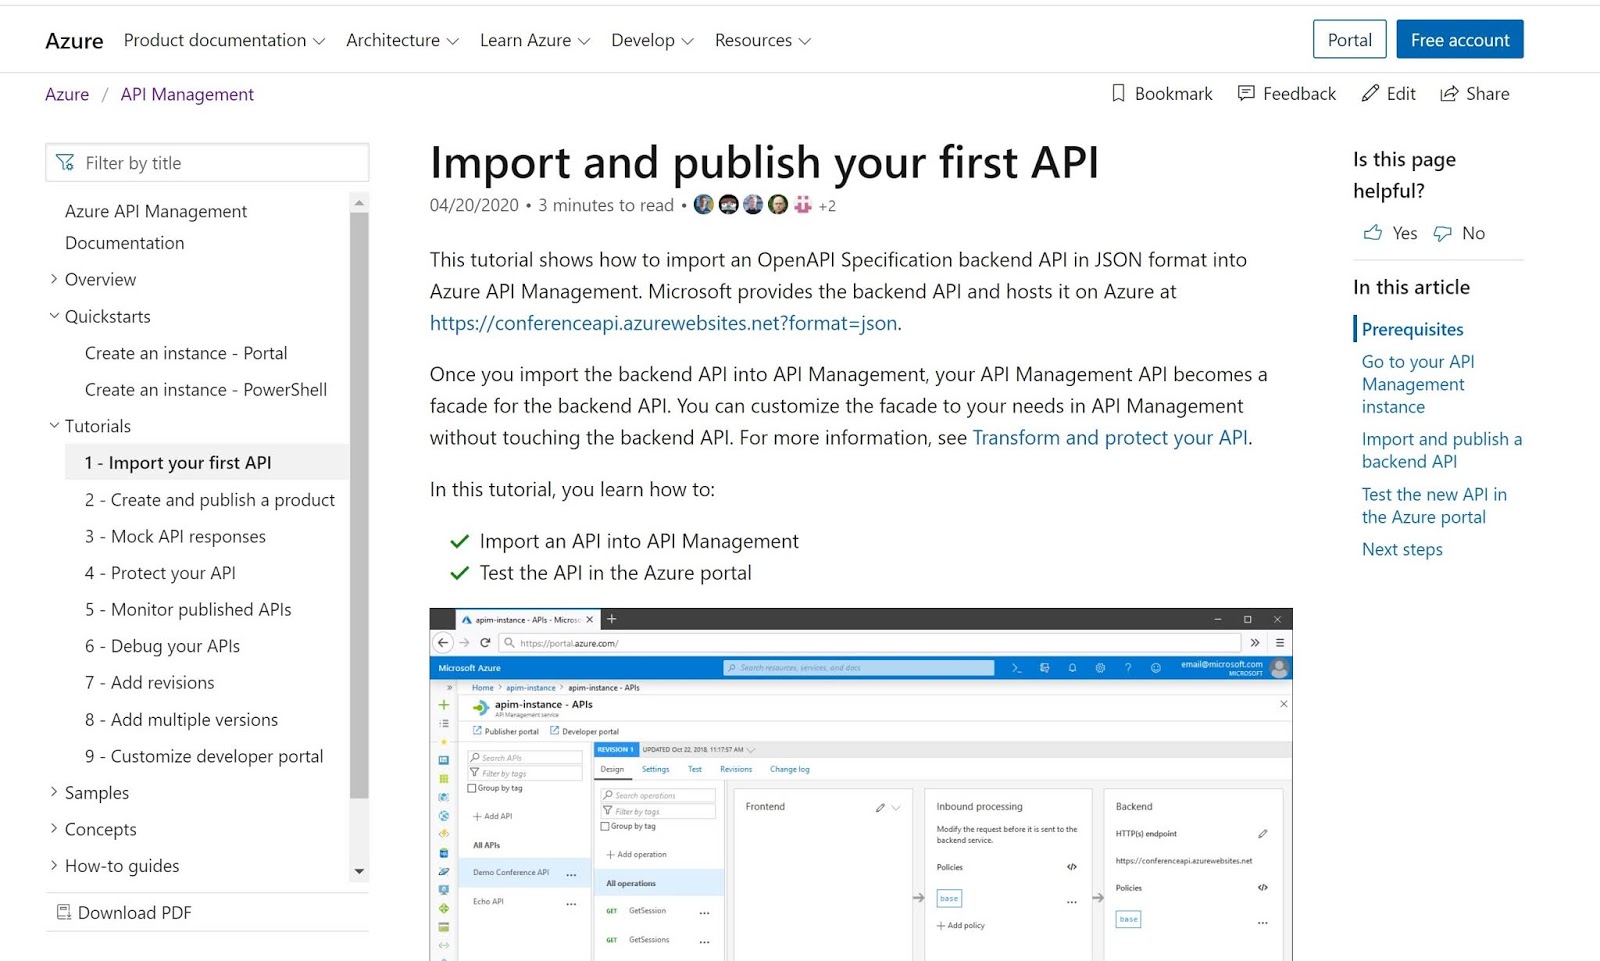This screenshot has width=1600, height=961.
Task: Click the first contributor avatar
Action: 704,204
